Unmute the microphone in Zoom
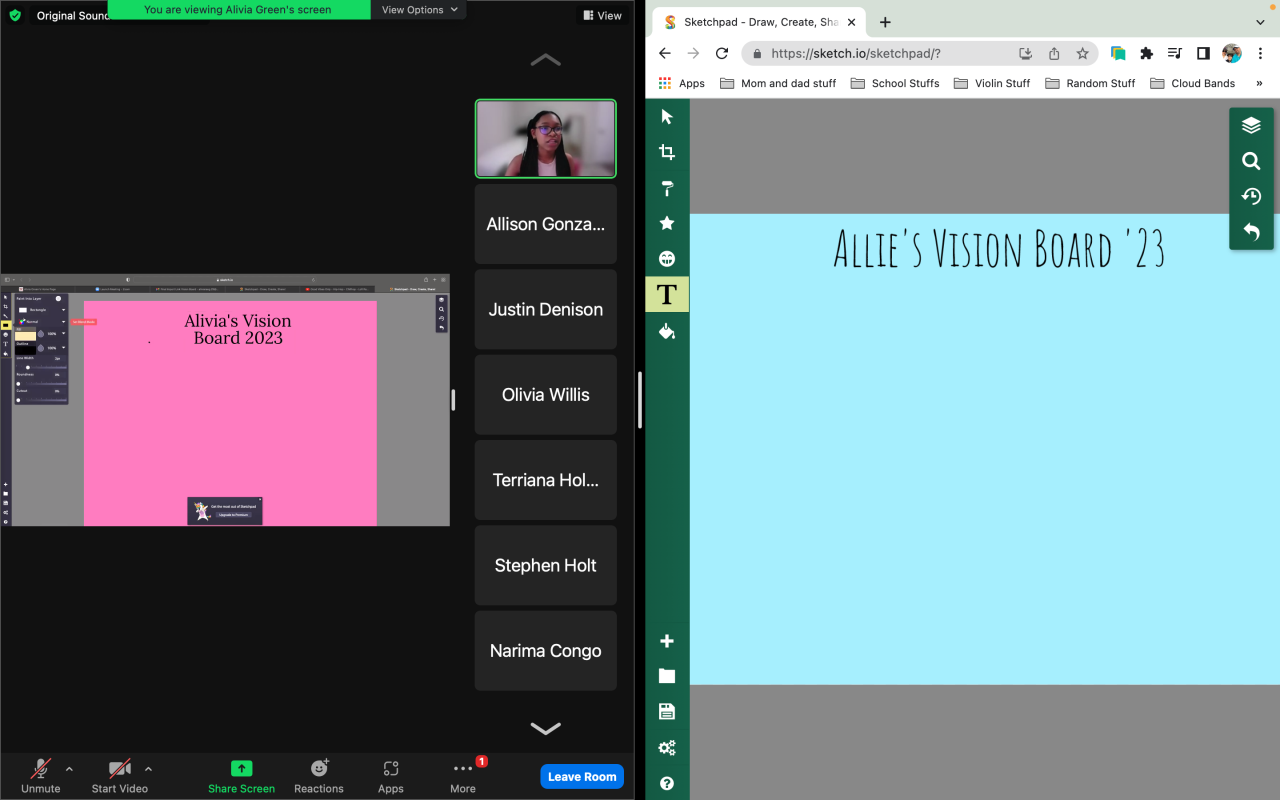The height and width of the screenshot is (800, 1280). coord(41,776)
